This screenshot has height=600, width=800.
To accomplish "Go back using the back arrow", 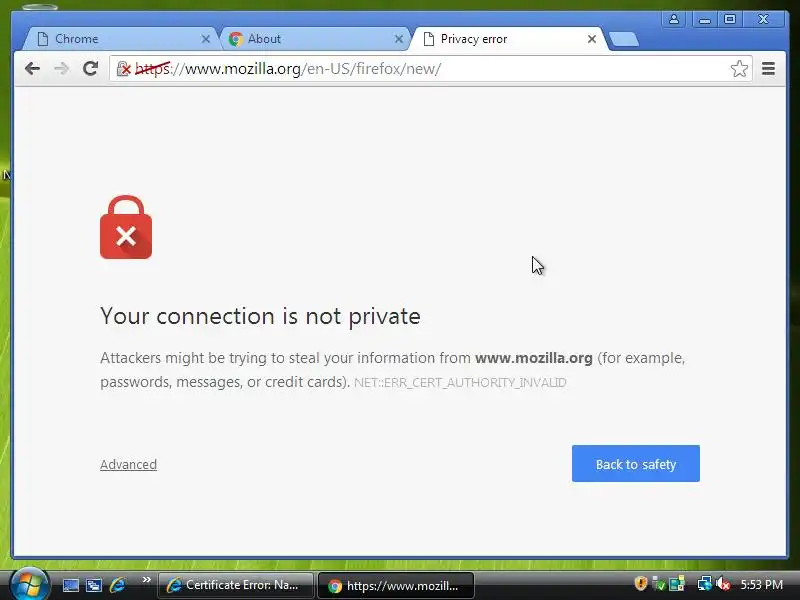I will coord(32,68).
